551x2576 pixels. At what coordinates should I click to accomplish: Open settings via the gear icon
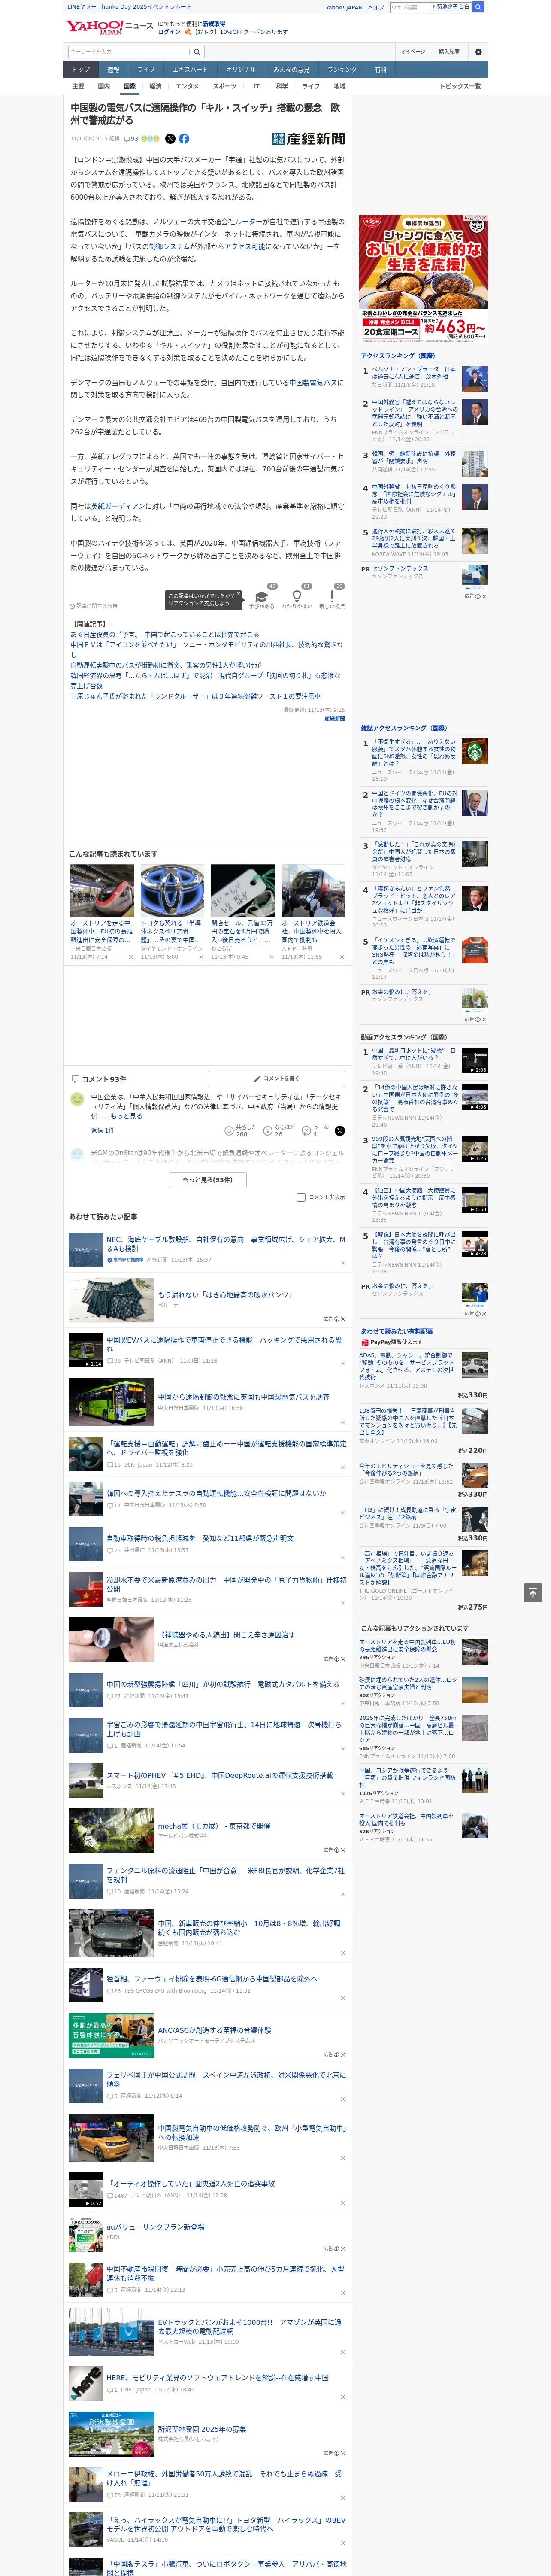478,52
